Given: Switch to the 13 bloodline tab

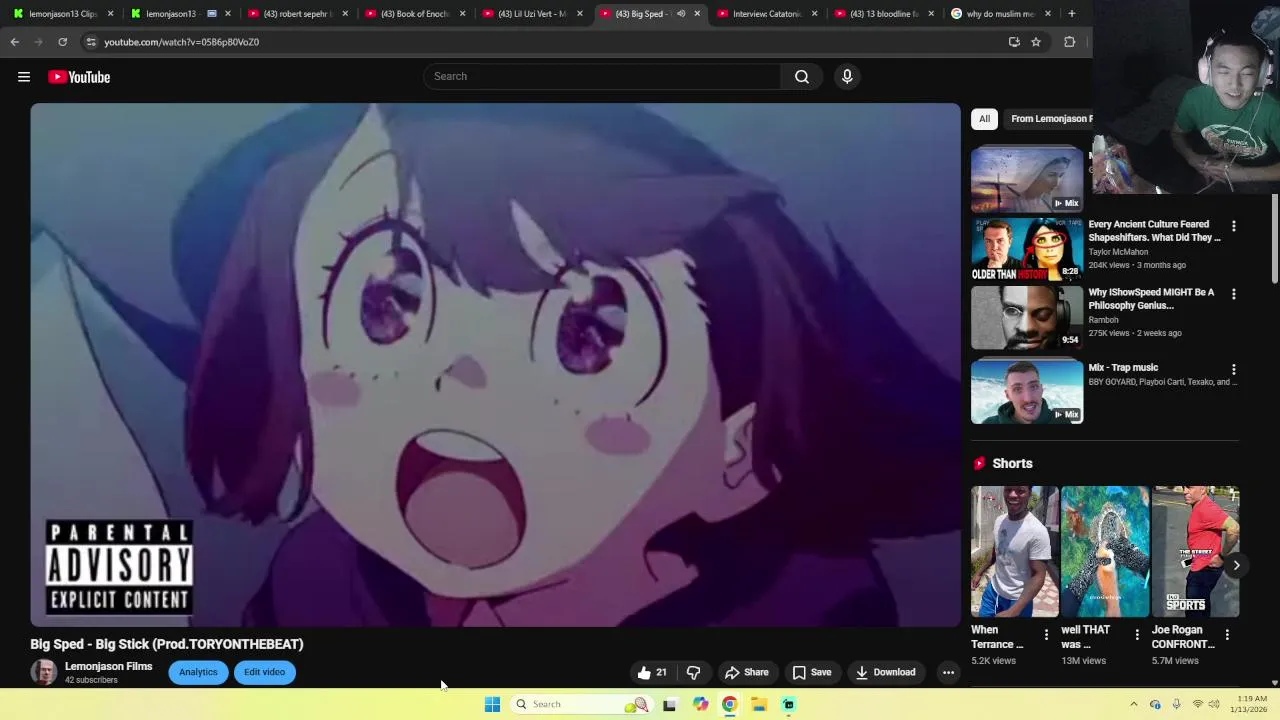Looking at the screenshot, I should [883, 14].
